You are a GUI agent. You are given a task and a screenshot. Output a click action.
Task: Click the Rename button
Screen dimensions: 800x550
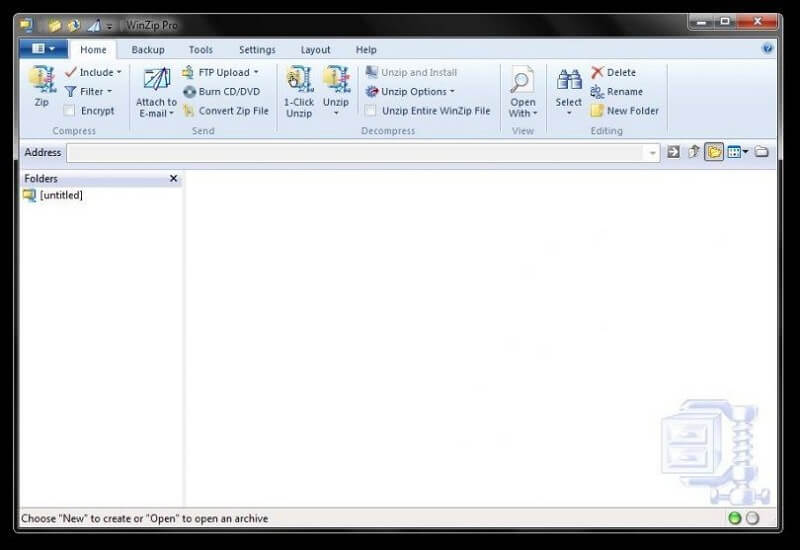(x=616, y=92)
